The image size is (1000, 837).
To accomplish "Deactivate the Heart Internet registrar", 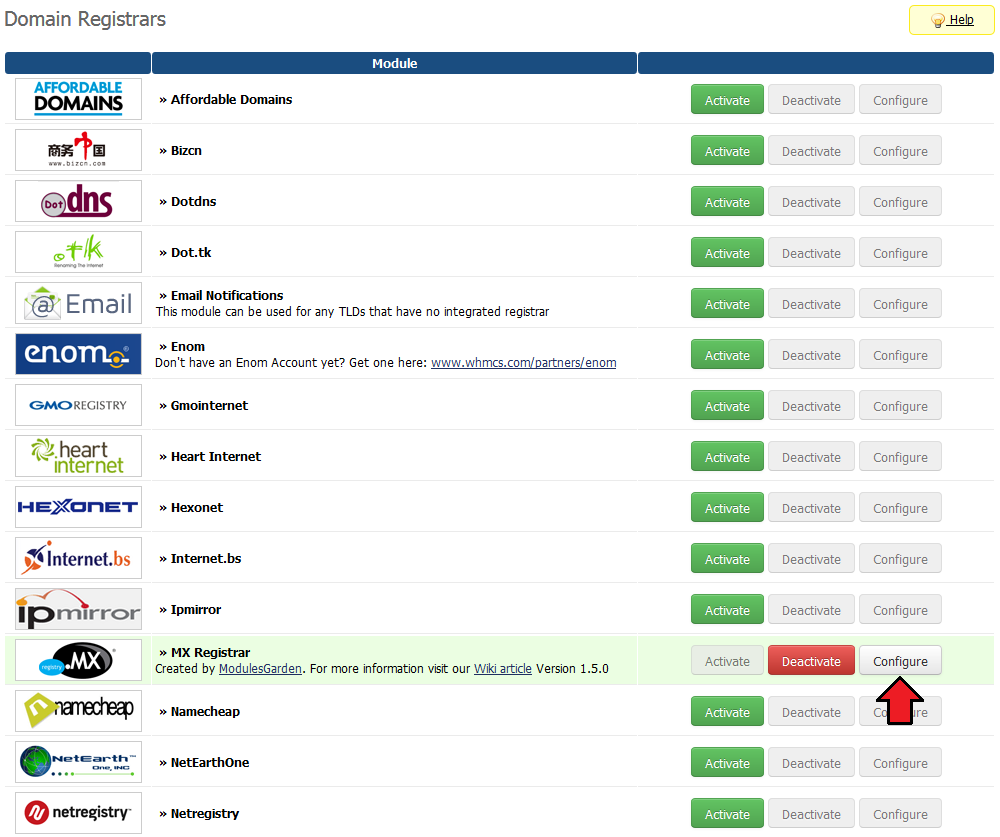I will click(811, 457).
